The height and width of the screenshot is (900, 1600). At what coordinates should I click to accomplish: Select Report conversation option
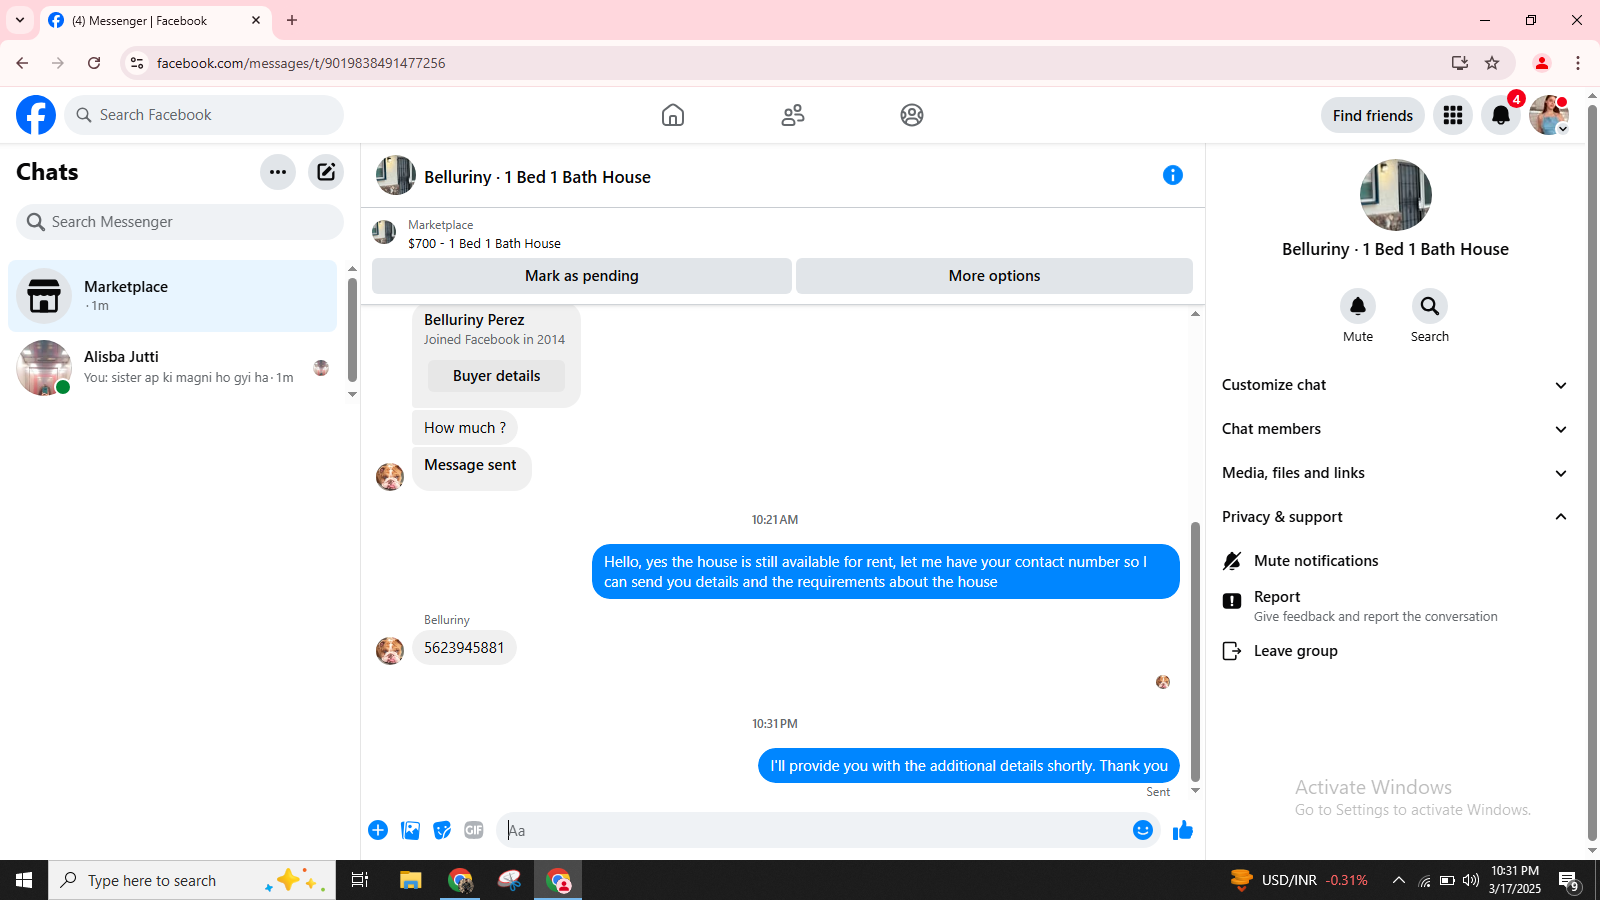click(x=1395, y=606)
